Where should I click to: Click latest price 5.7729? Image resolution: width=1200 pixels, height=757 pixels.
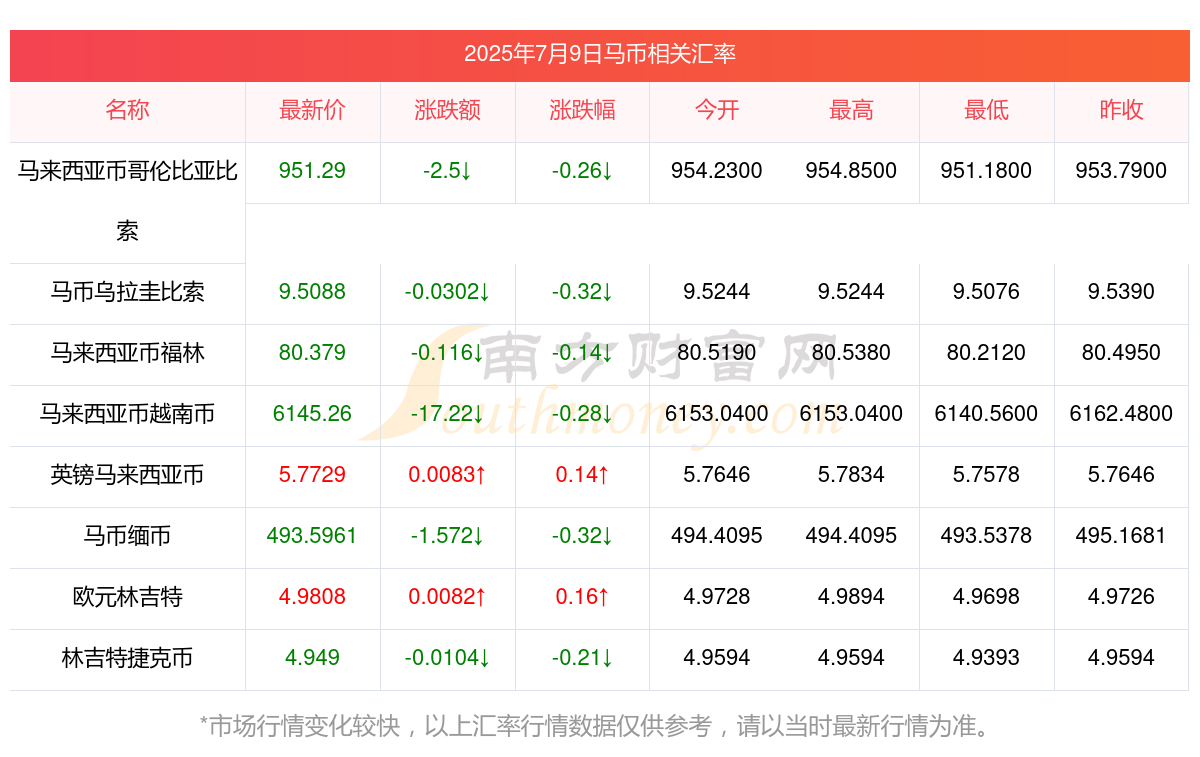pyautogui.click(x=313, y=475)
